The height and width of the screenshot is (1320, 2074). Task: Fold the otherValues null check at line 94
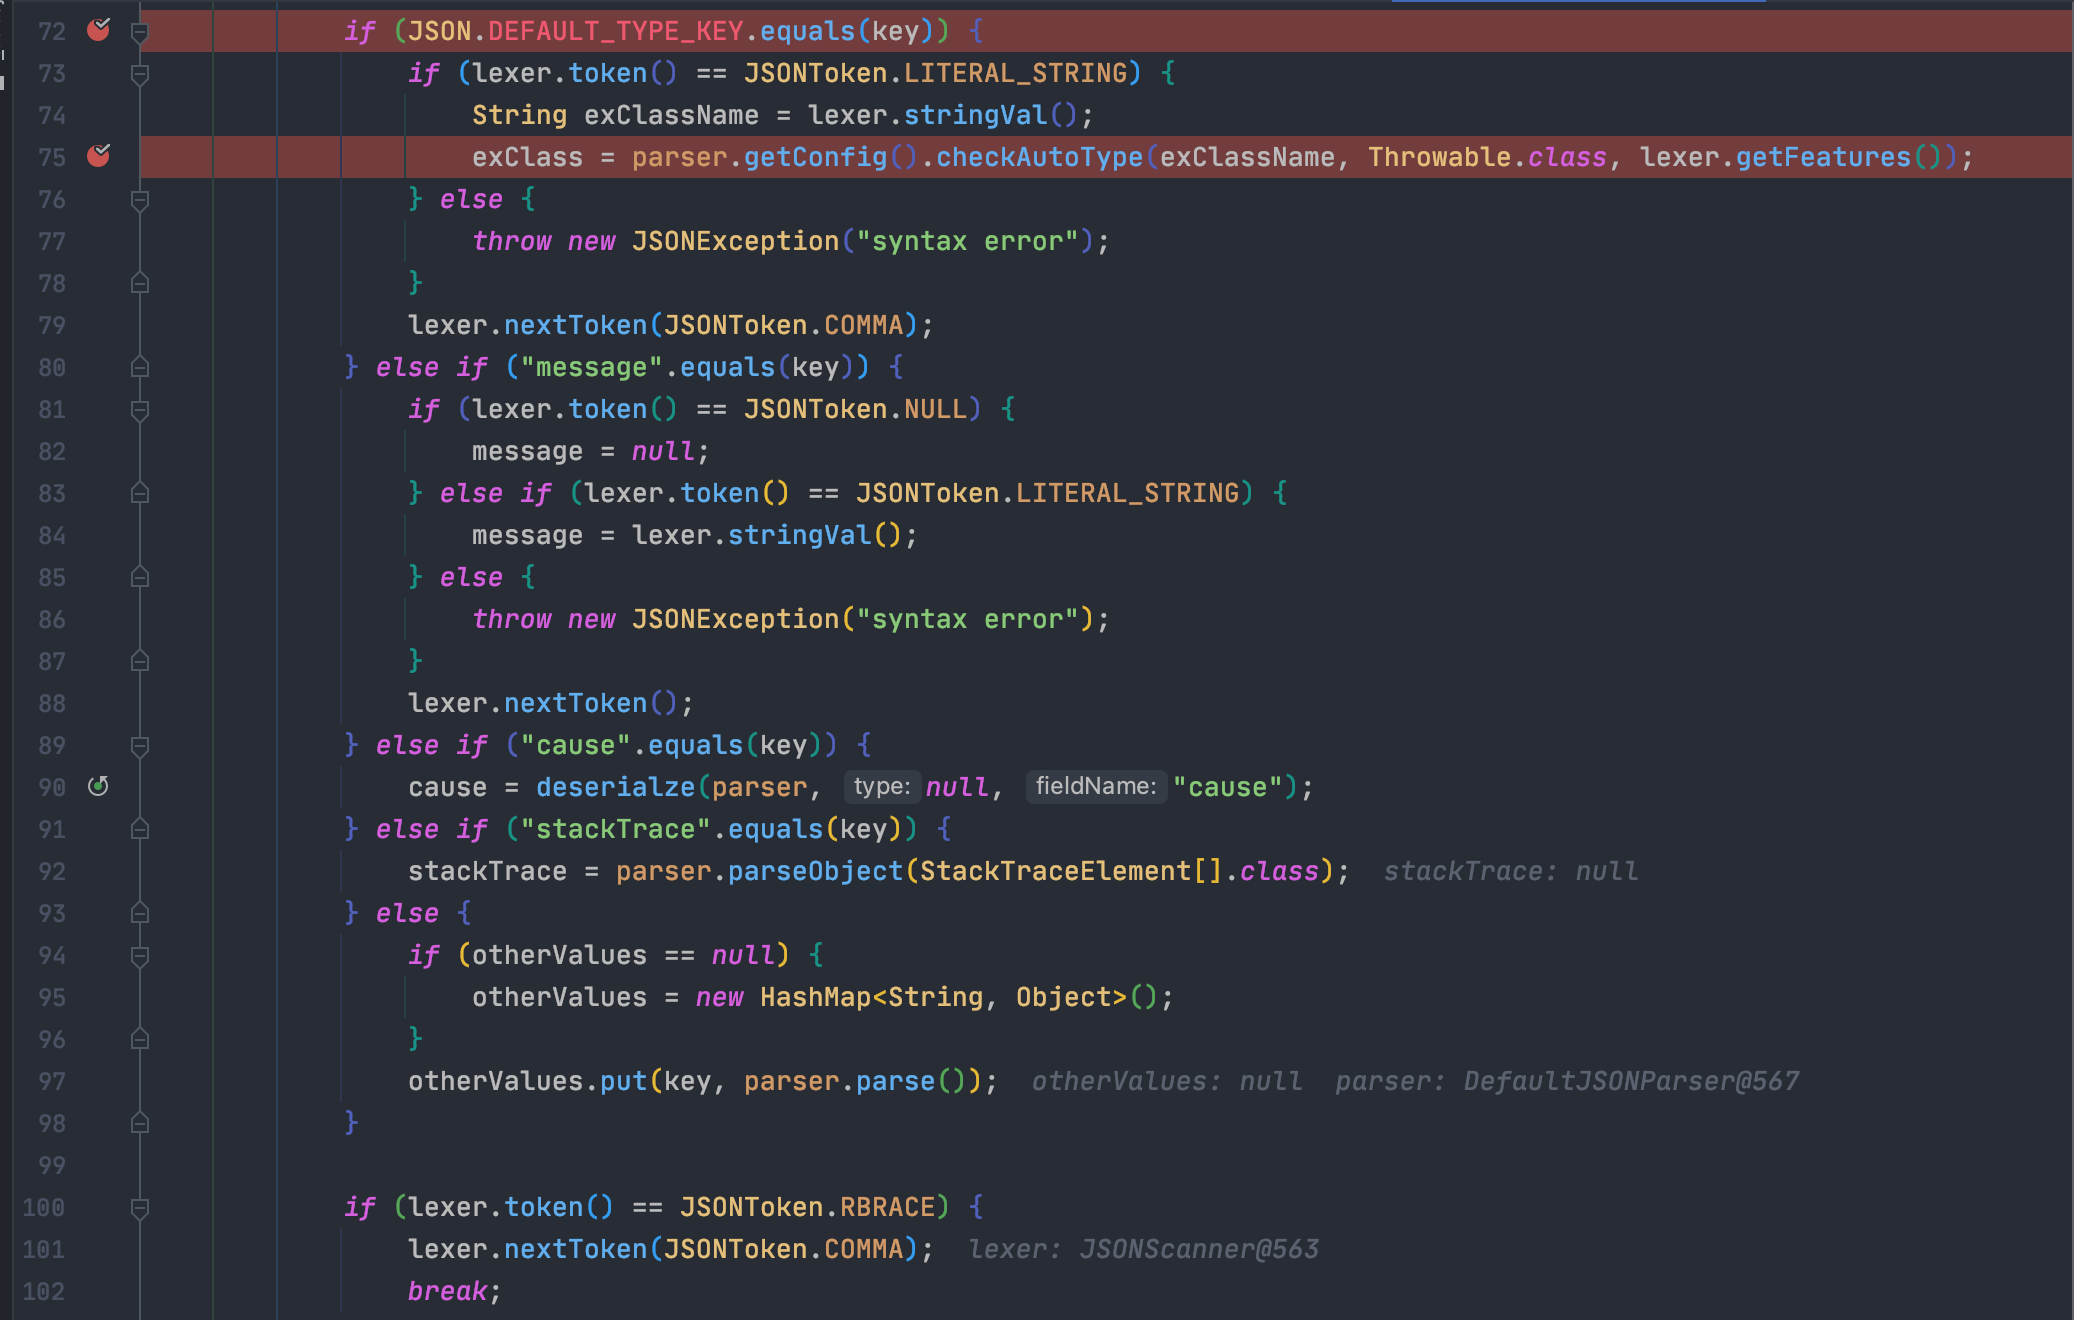[x=140, y=956]
